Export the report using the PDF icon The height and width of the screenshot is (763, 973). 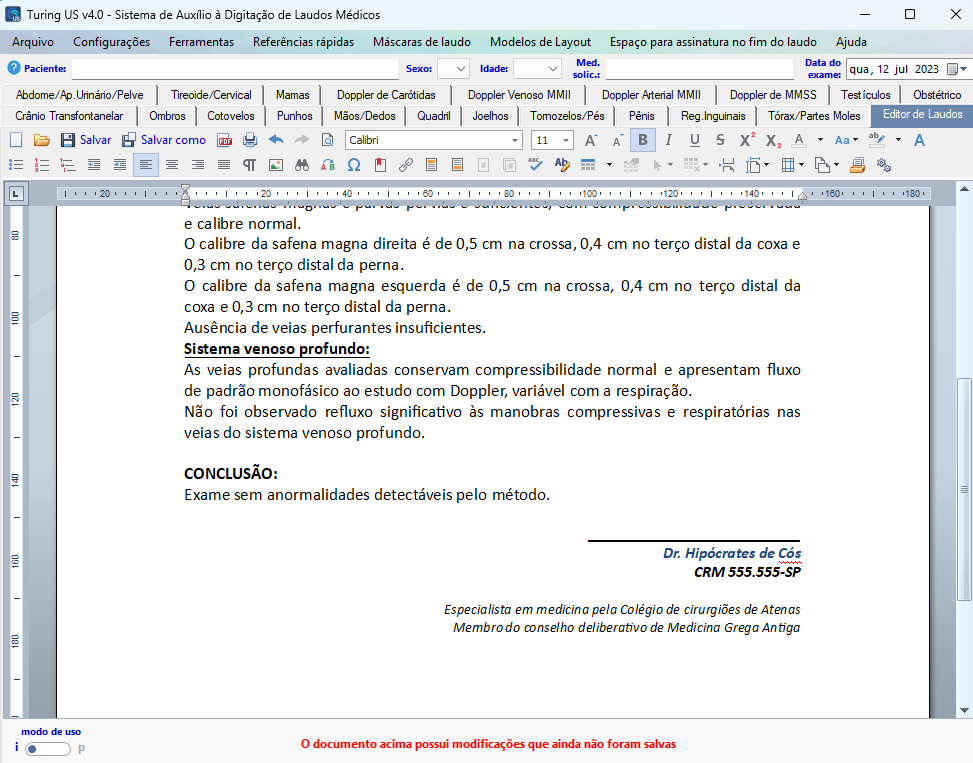(x=225, y=140)
